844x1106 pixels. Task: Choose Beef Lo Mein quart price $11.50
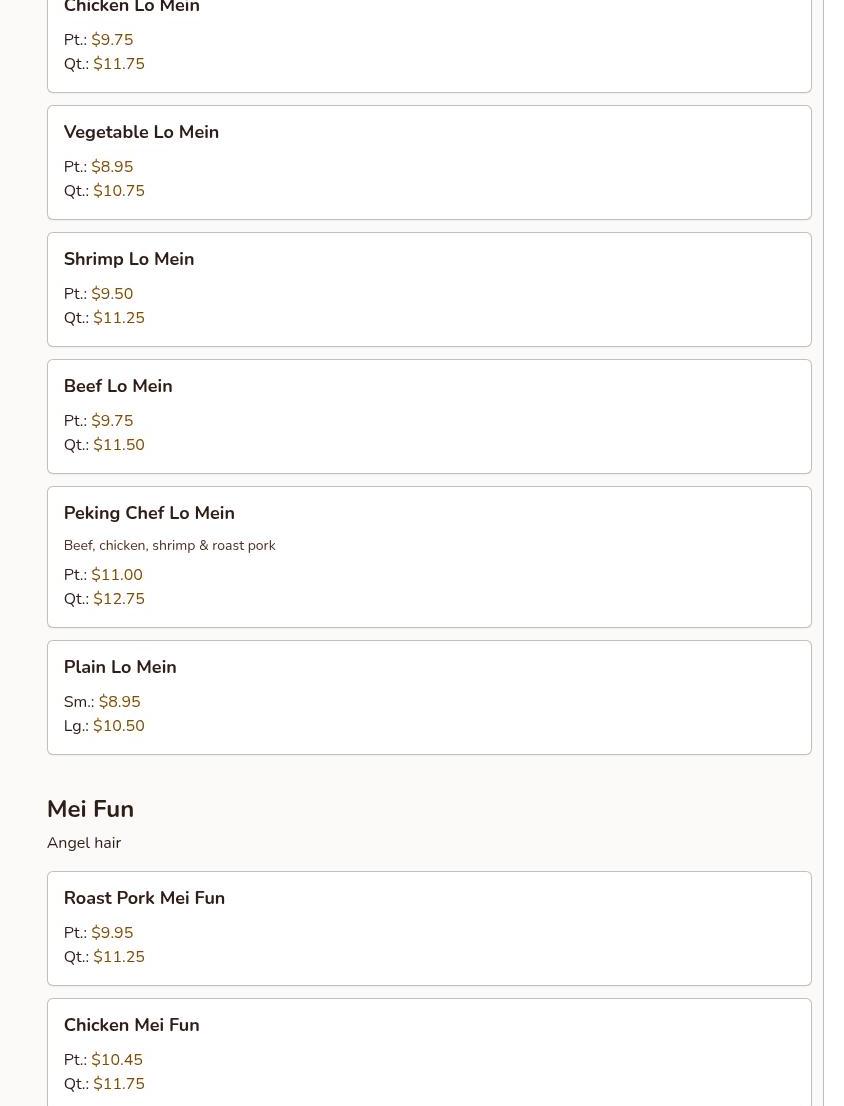click(119, 445)
